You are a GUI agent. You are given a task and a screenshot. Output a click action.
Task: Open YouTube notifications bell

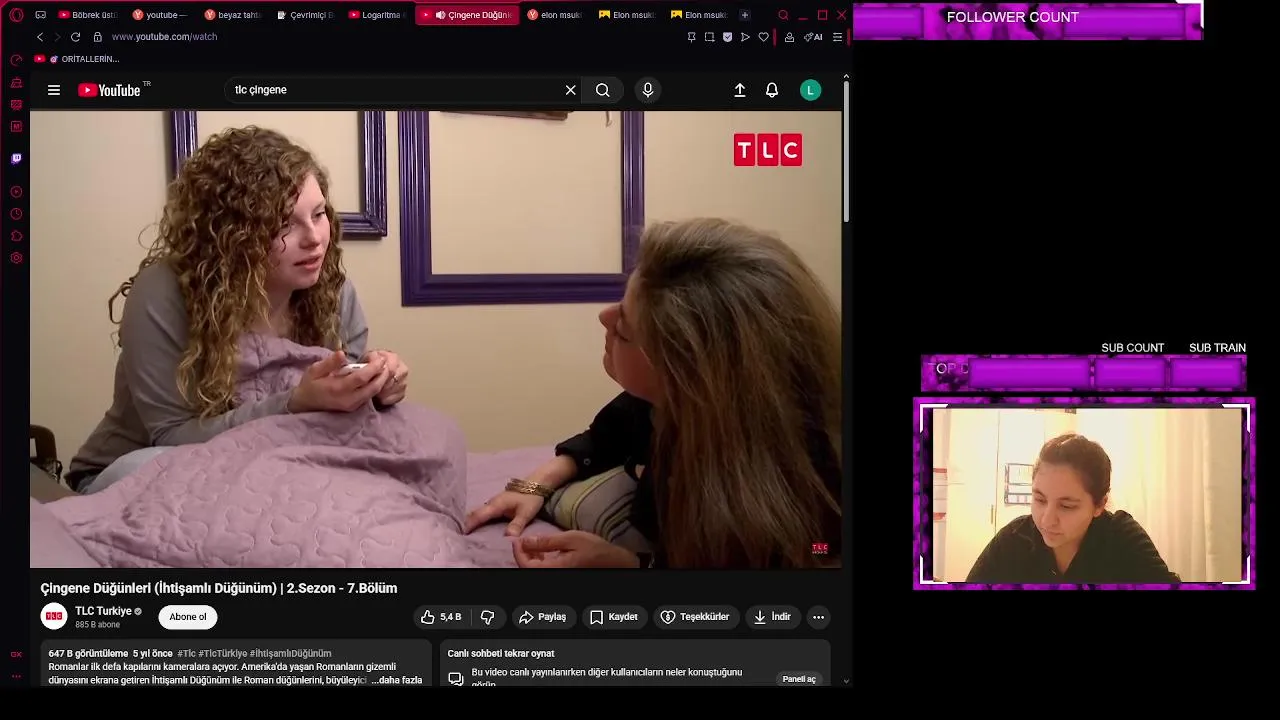[772, 90]
